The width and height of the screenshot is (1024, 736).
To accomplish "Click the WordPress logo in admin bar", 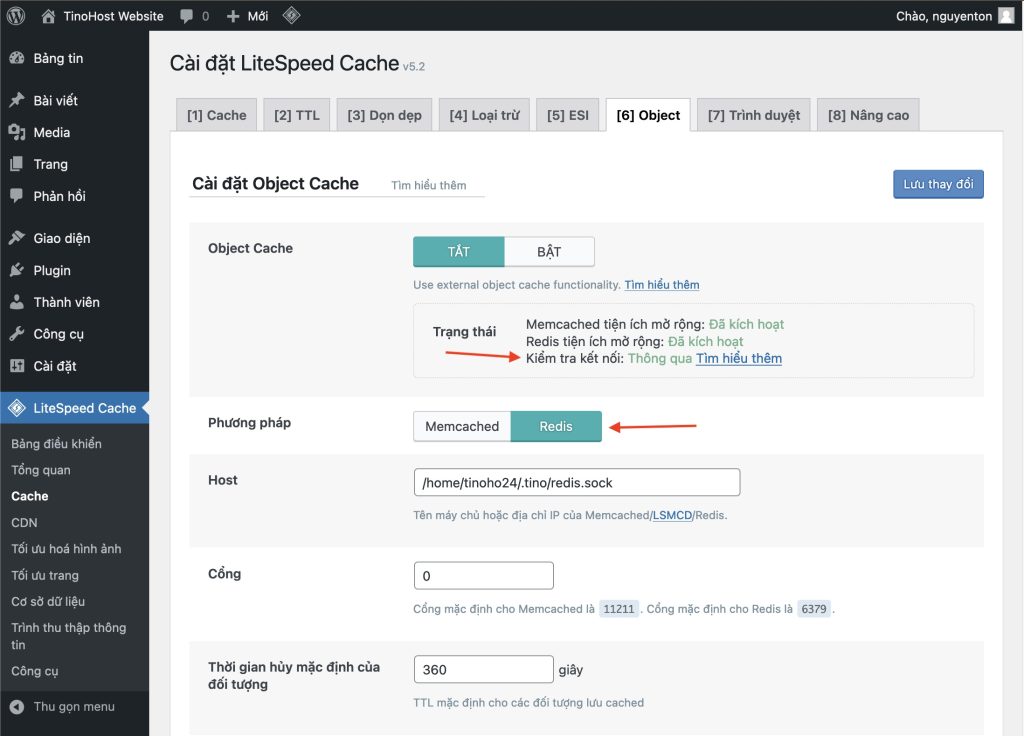I will click(16, 16).
